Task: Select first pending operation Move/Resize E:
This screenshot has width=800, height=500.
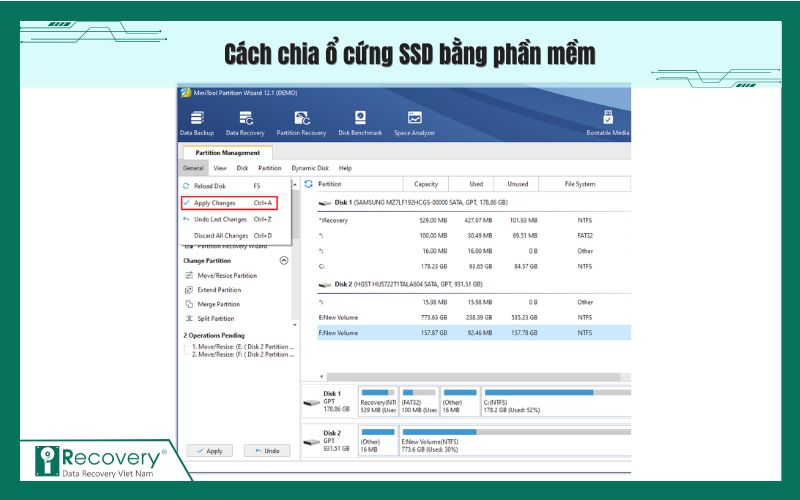Action: [x=243, y=346]
